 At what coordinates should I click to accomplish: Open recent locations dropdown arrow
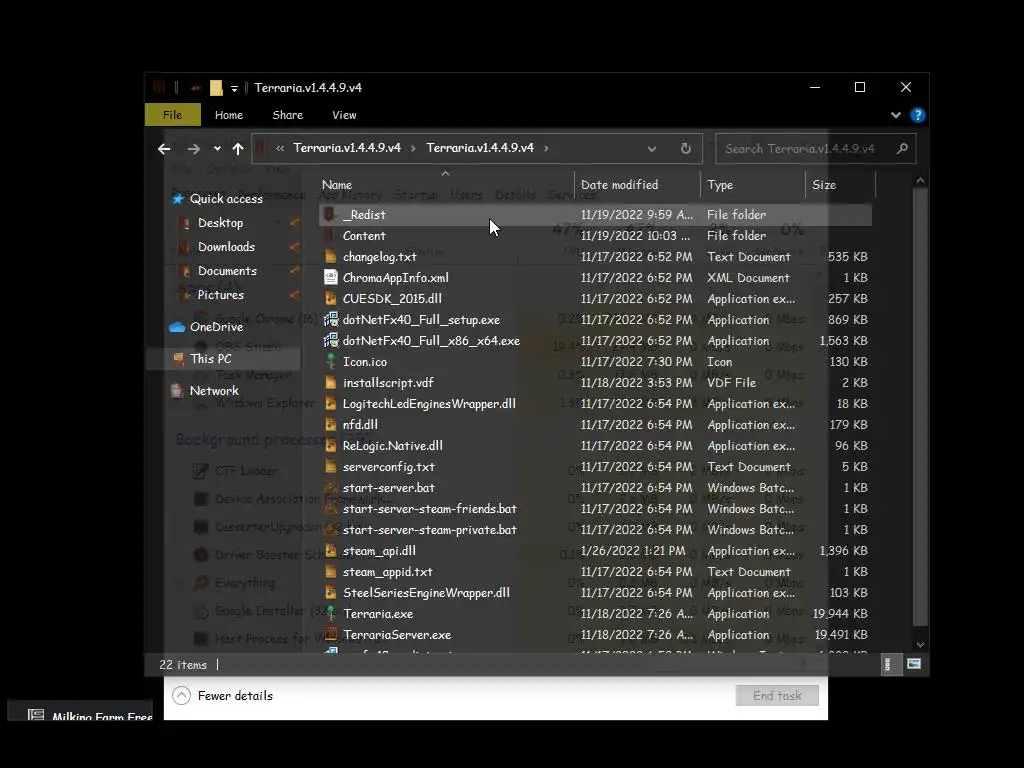click(217, 149)
